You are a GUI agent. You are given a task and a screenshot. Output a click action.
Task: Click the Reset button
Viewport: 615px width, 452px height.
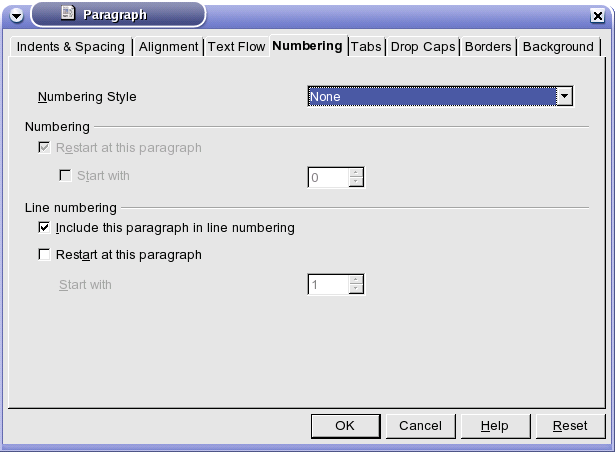point(570,426)
